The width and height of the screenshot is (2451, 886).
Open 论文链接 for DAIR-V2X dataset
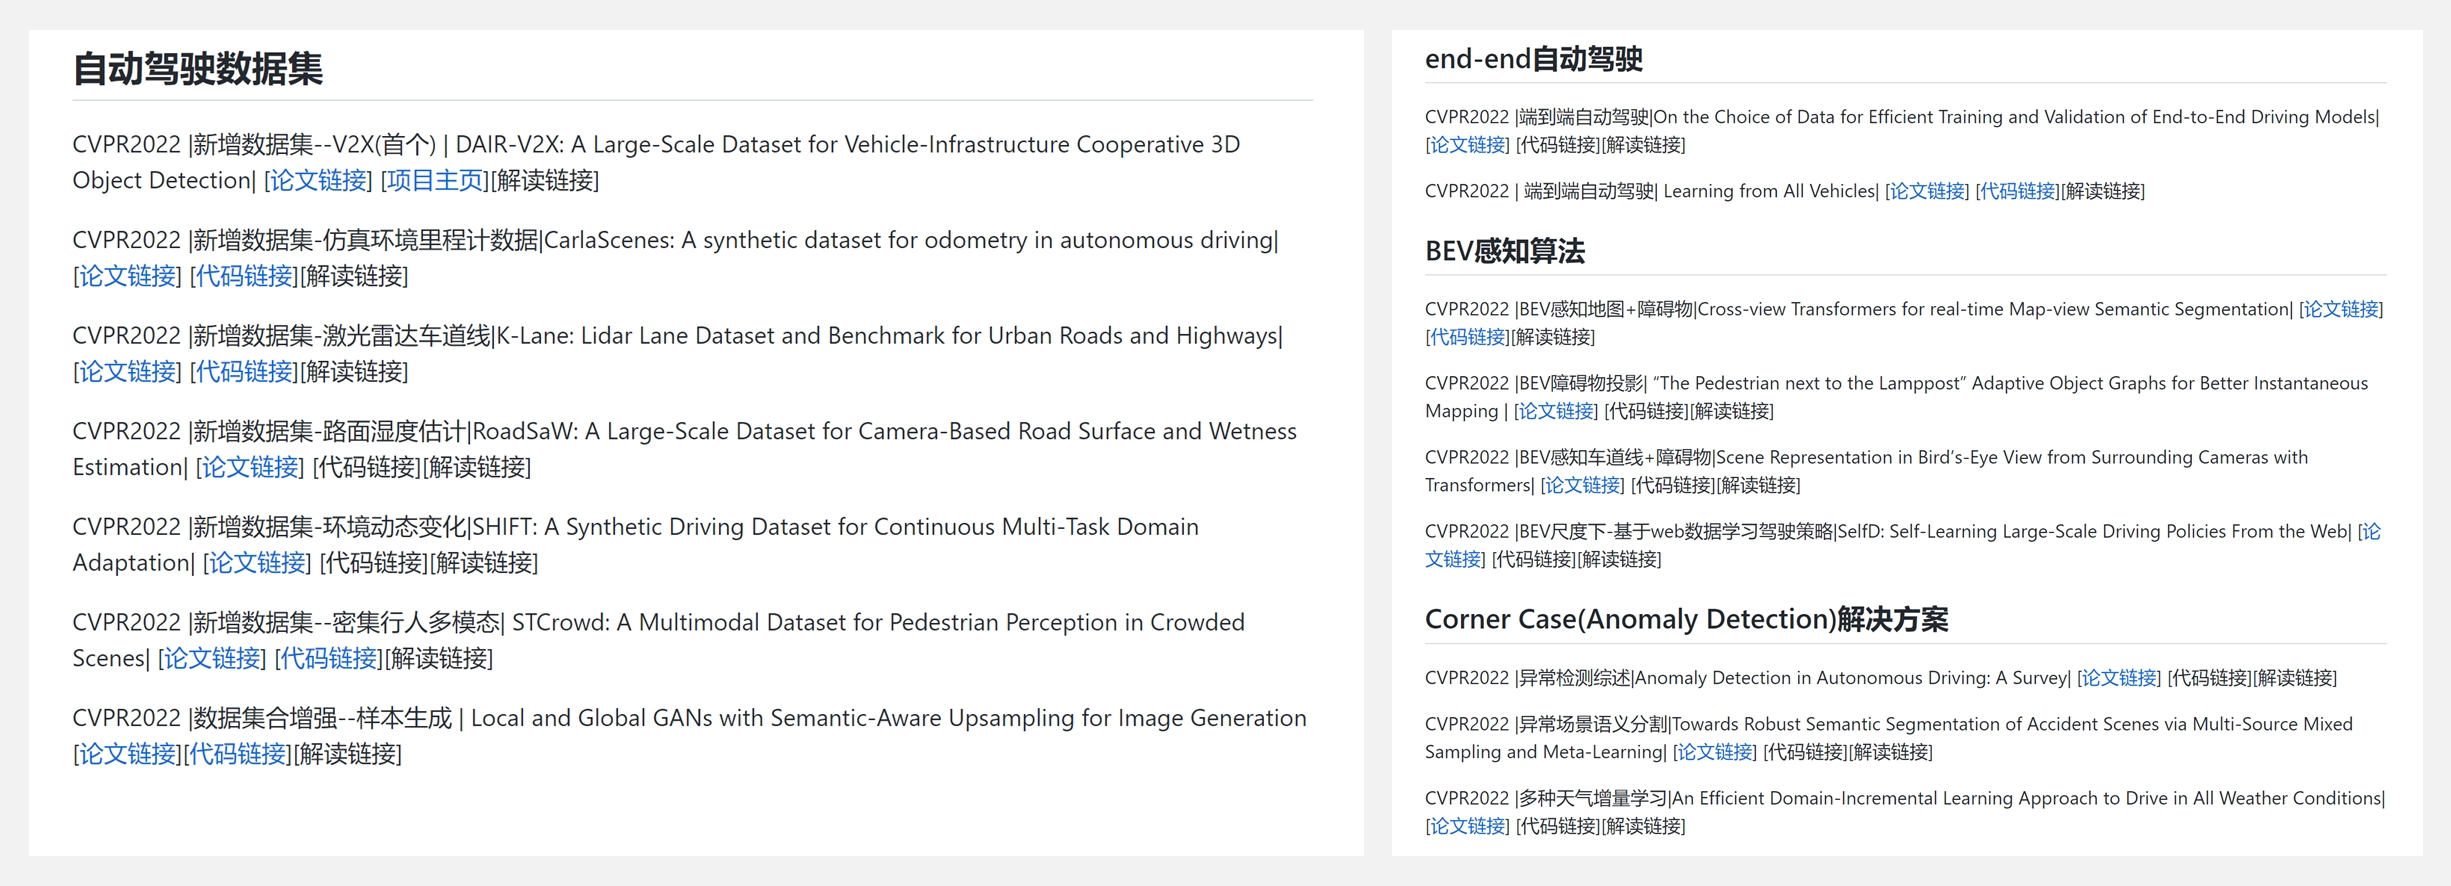[x=318, y=180]
